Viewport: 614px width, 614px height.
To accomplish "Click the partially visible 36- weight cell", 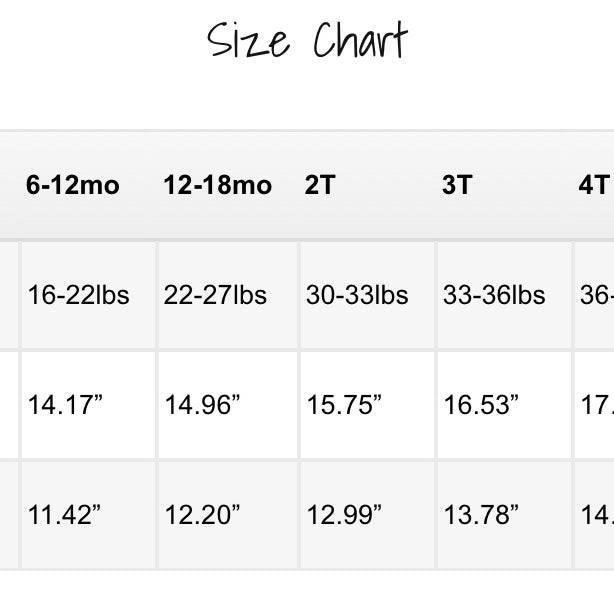I will (x=596, y=295).
